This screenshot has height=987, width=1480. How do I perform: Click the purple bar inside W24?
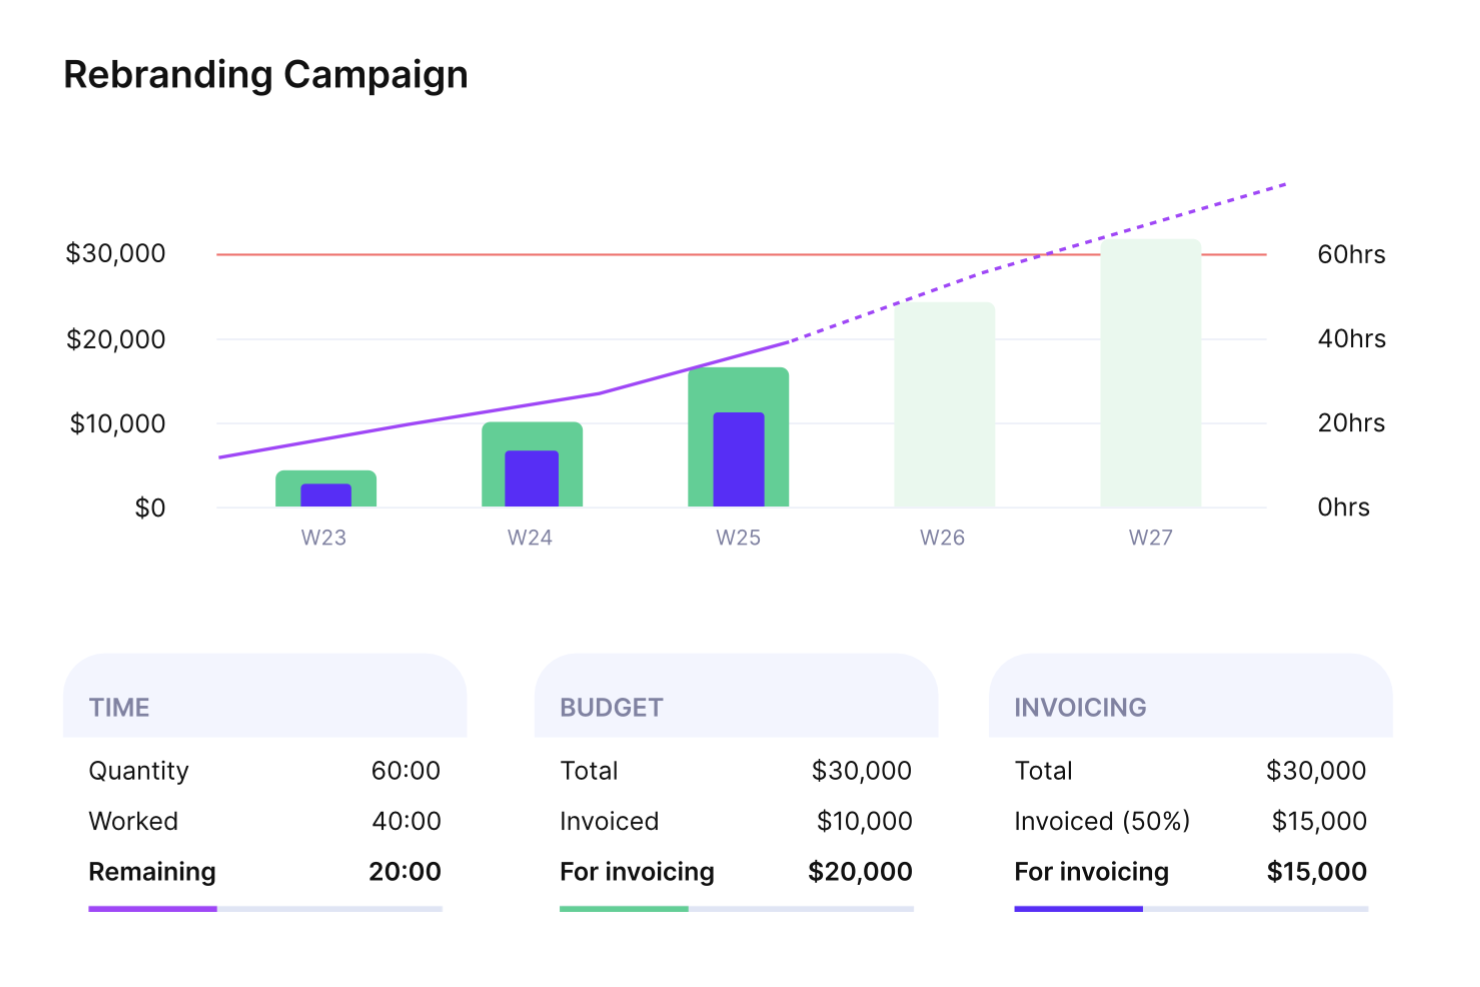[x=532, y=478]
